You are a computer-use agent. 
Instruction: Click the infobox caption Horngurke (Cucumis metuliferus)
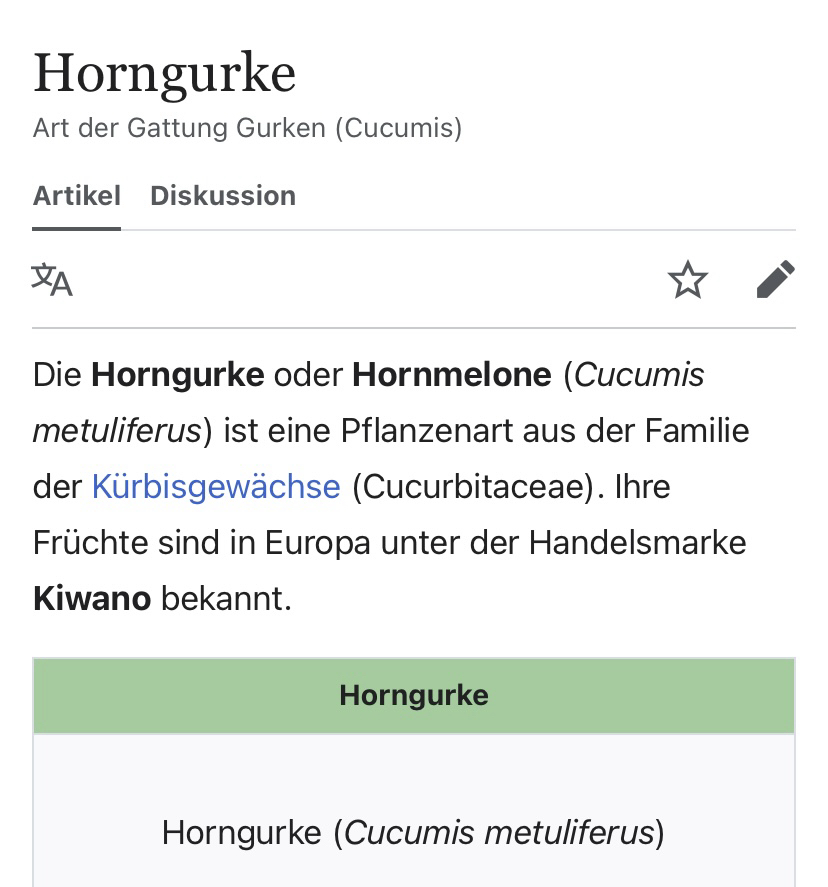pos(413,832)
